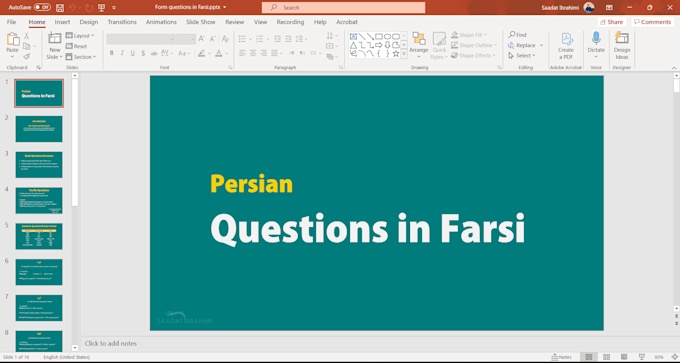Switch to the Design tab
This screenshot has height=363, width=680.
pyautogui.click(x=89, y=22)
